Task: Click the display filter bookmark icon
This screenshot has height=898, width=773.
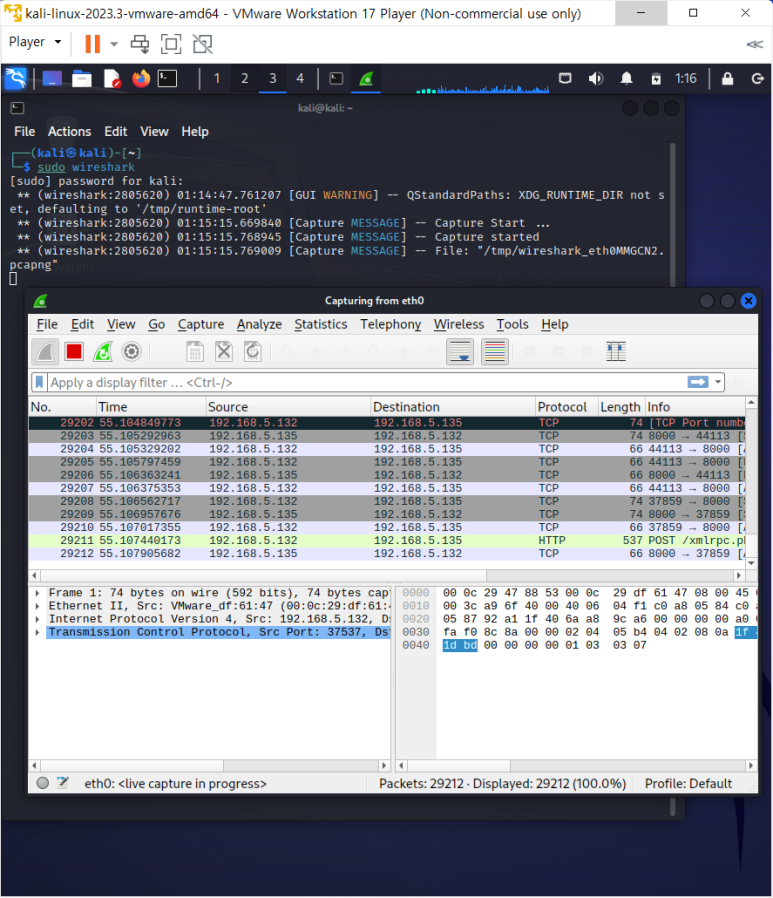Action: 39,382
